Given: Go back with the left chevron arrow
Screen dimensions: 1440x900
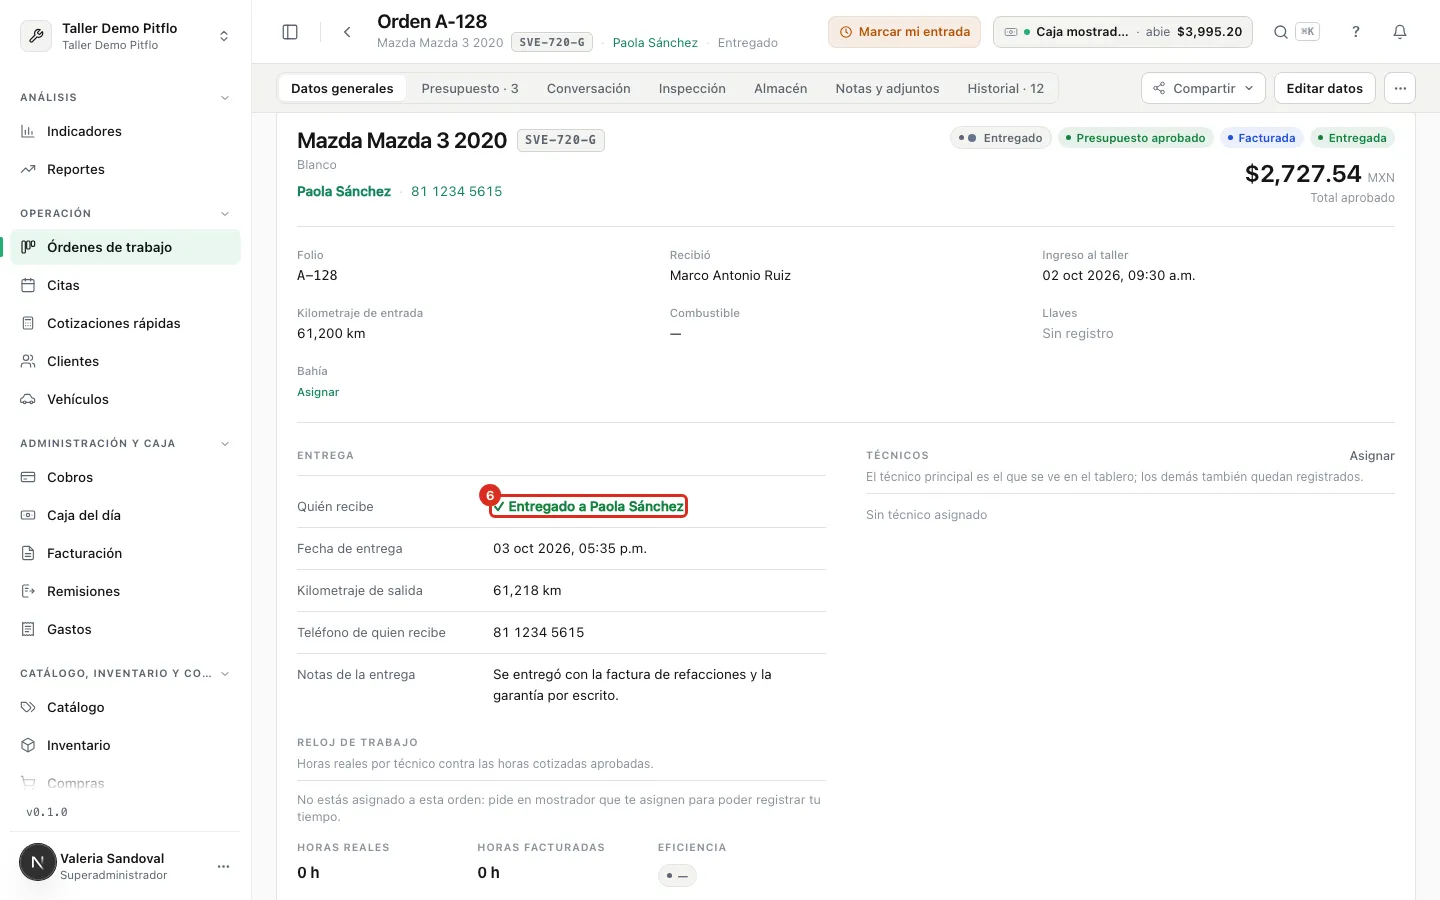Looking at the screenshot, I should tap(347, 32).
